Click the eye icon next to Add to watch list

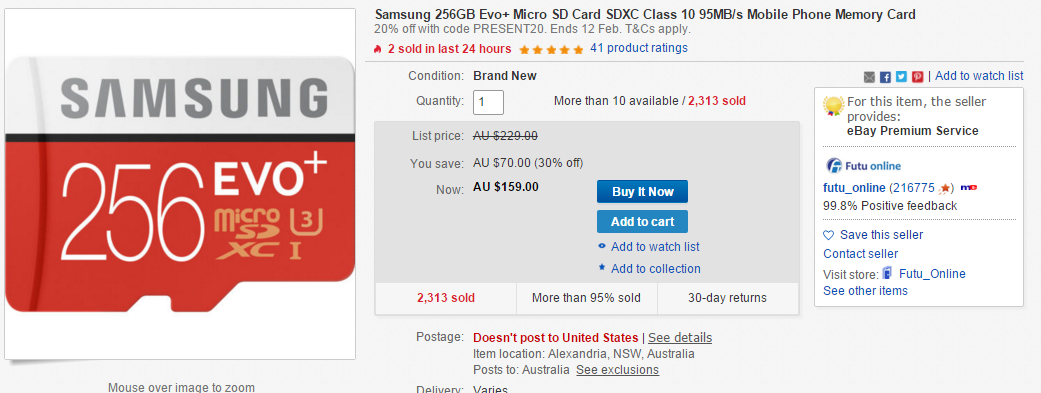click(x=601, y=246)
